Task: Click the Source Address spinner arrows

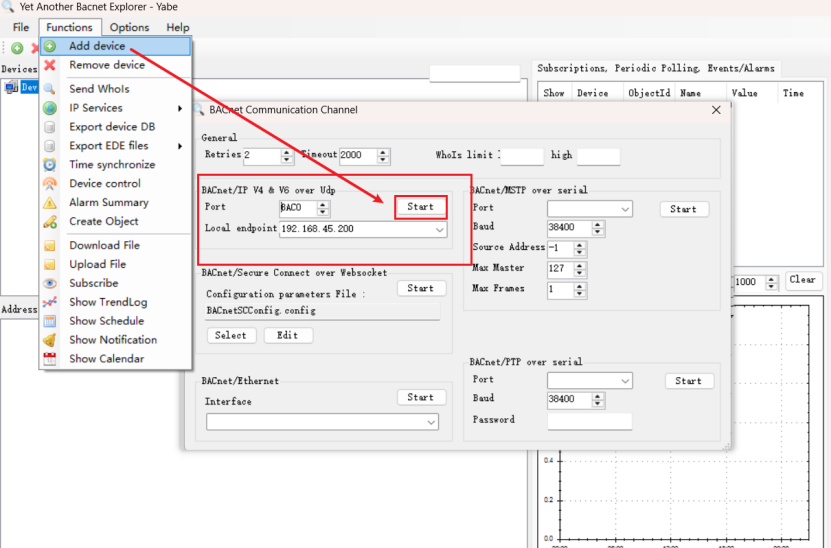Action: coord(580,249)
